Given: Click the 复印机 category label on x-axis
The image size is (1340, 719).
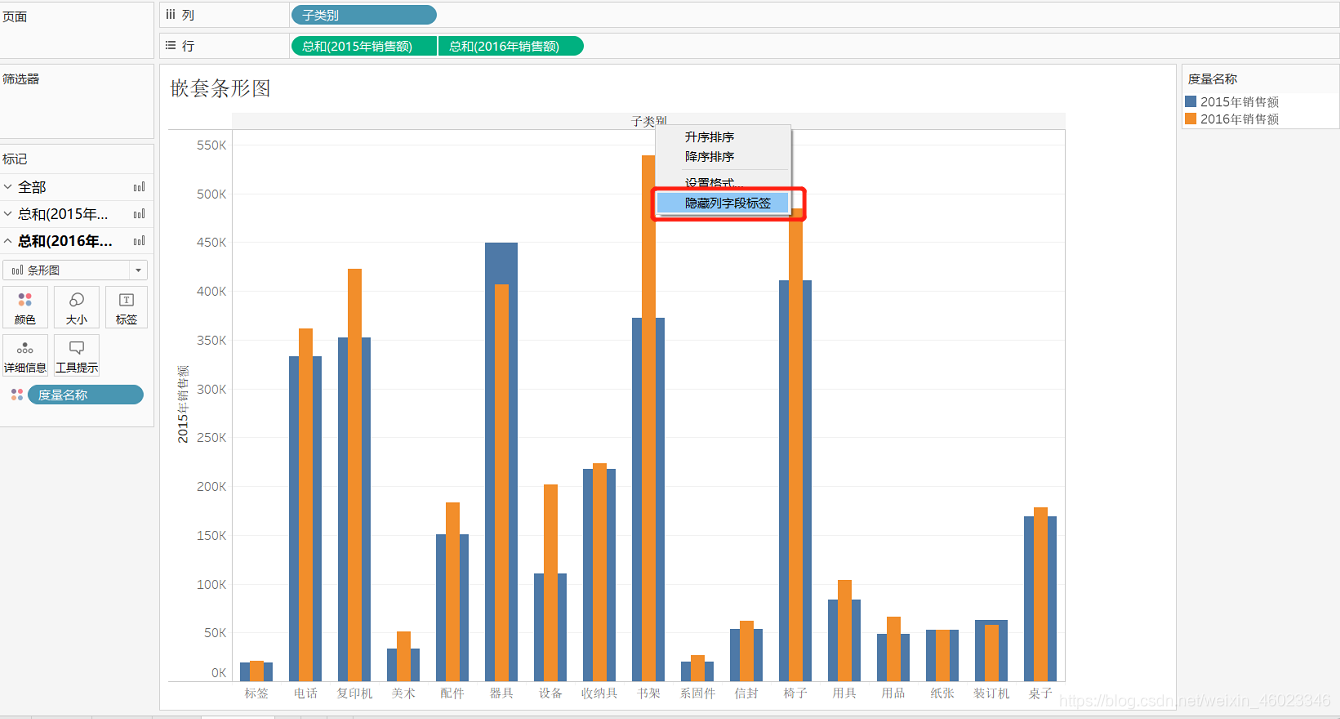Looking at the screenshot, I should [354, 693].
